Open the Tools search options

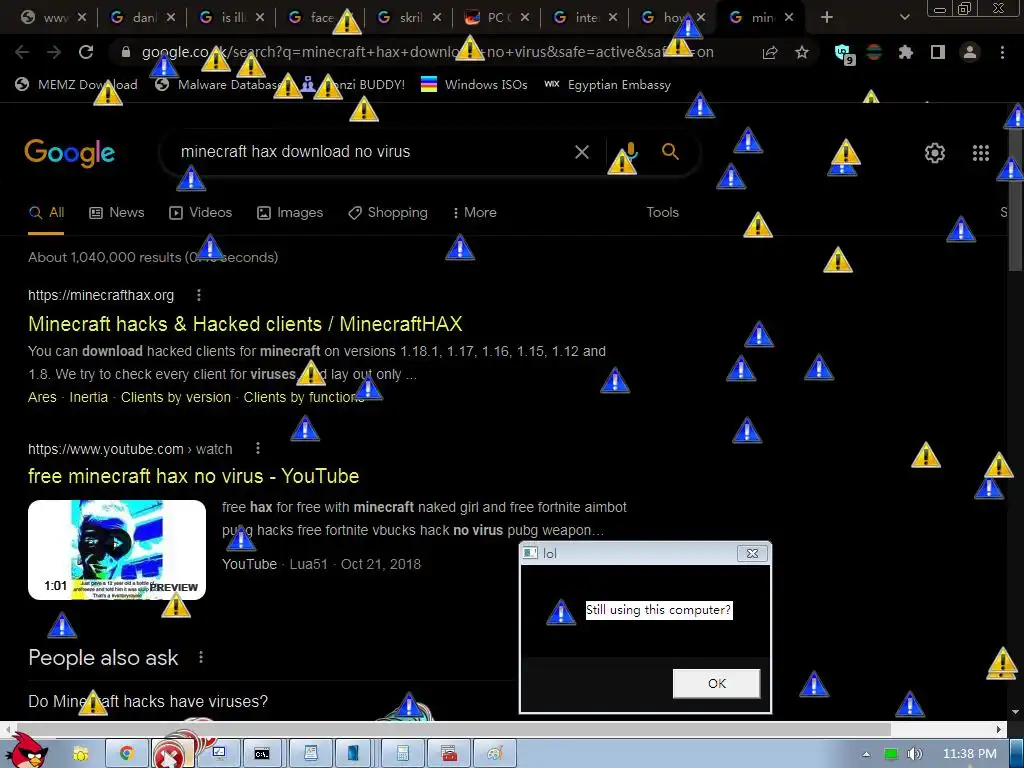662,212
